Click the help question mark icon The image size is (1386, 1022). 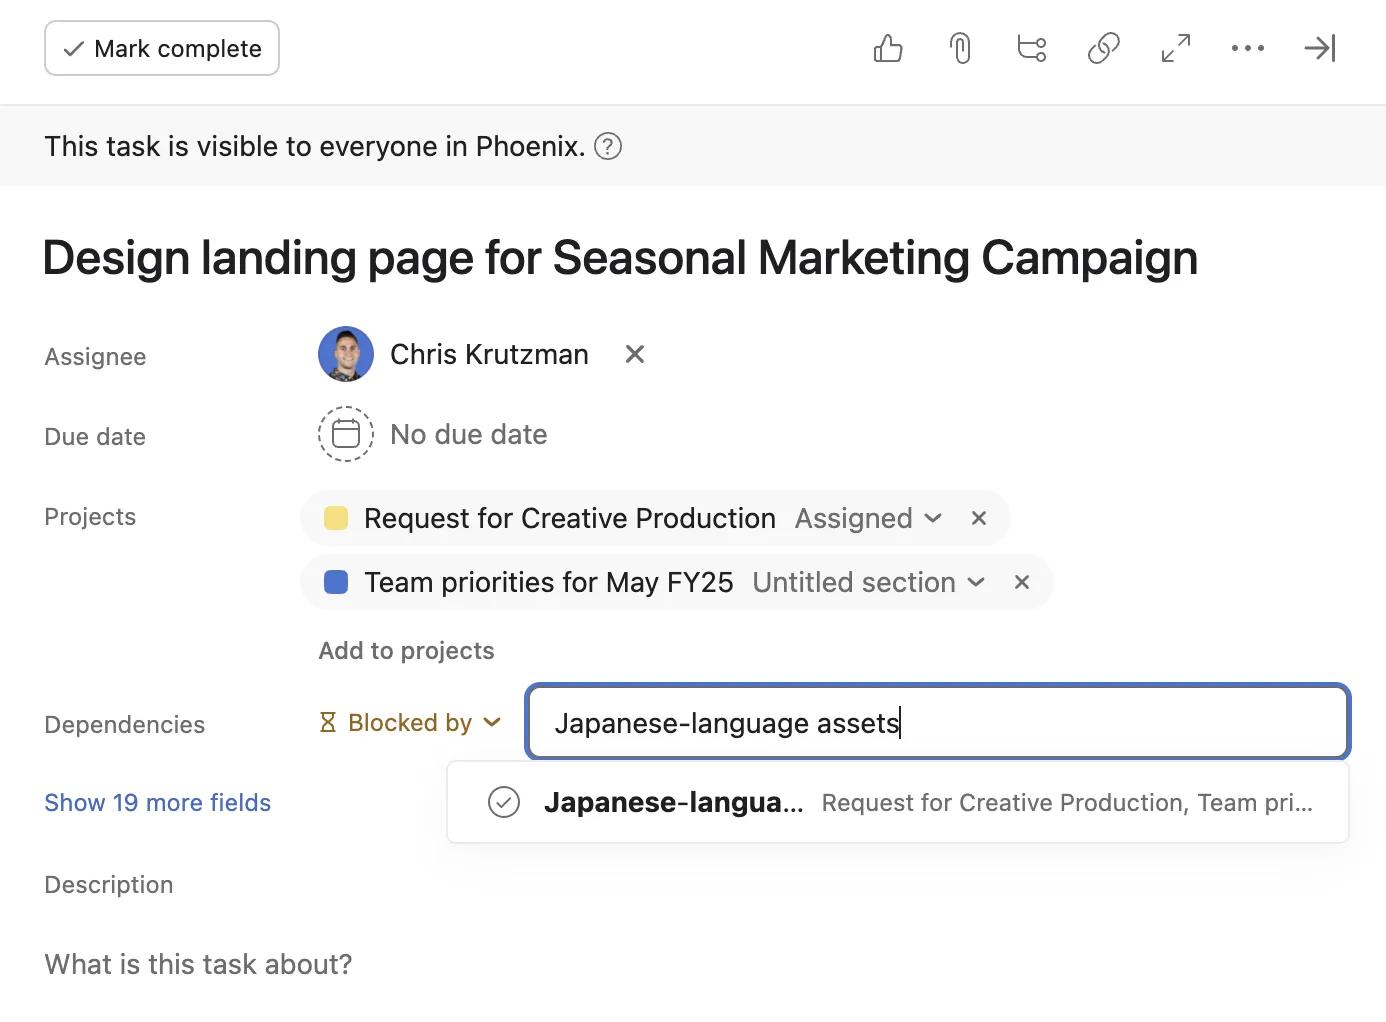(608, 147)
